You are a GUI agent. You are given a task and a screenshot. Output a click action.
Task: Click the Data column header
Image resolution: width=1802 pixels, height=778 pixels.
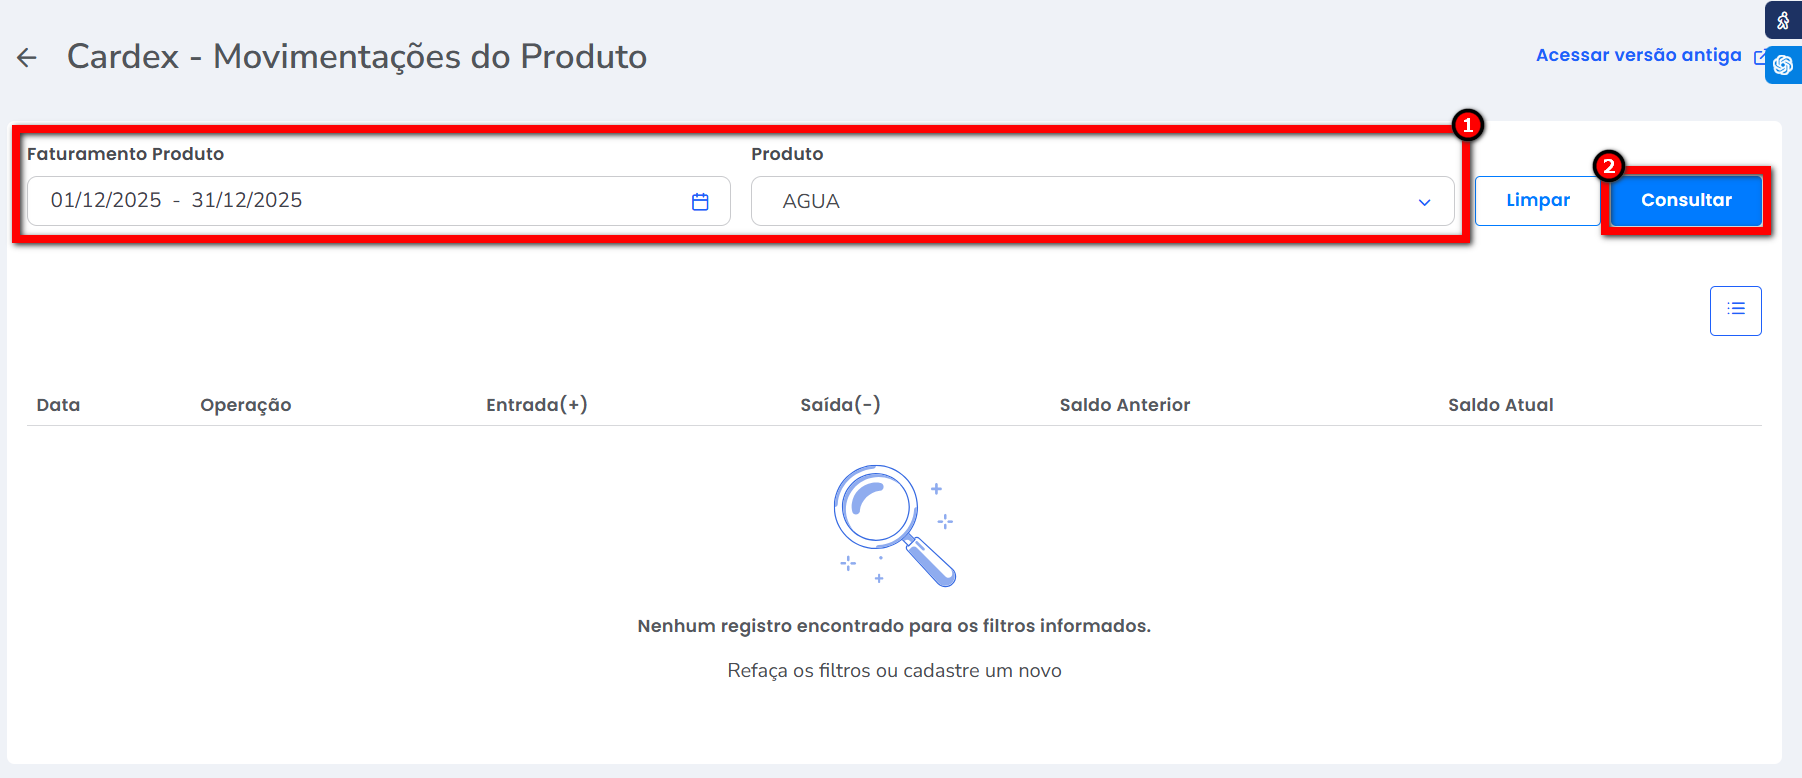(58, 405)
